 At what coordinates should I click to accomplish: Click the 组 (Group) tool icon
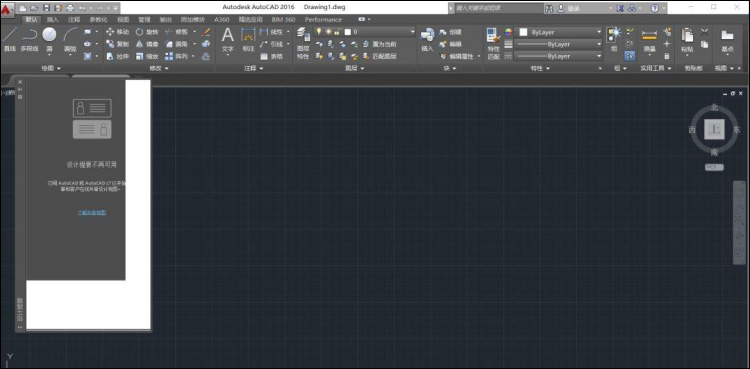pos(614,39)
